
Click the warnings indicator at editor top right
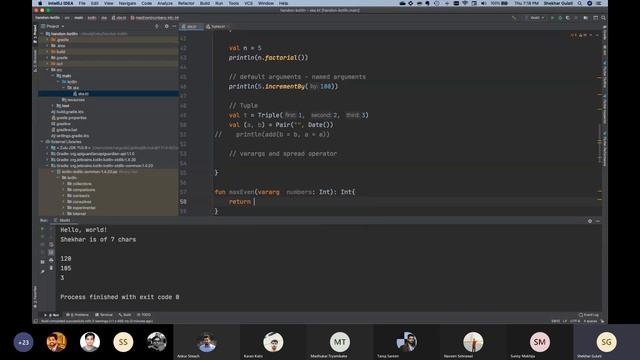579,35
